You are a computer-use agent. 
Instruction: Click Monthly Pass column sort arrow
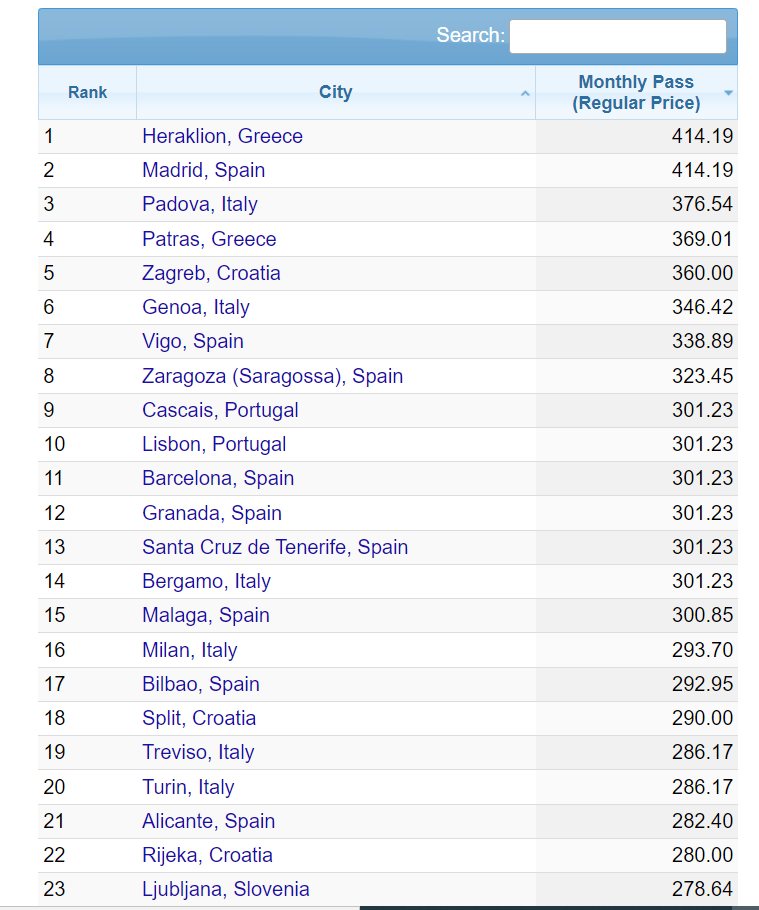coord(728,92)
